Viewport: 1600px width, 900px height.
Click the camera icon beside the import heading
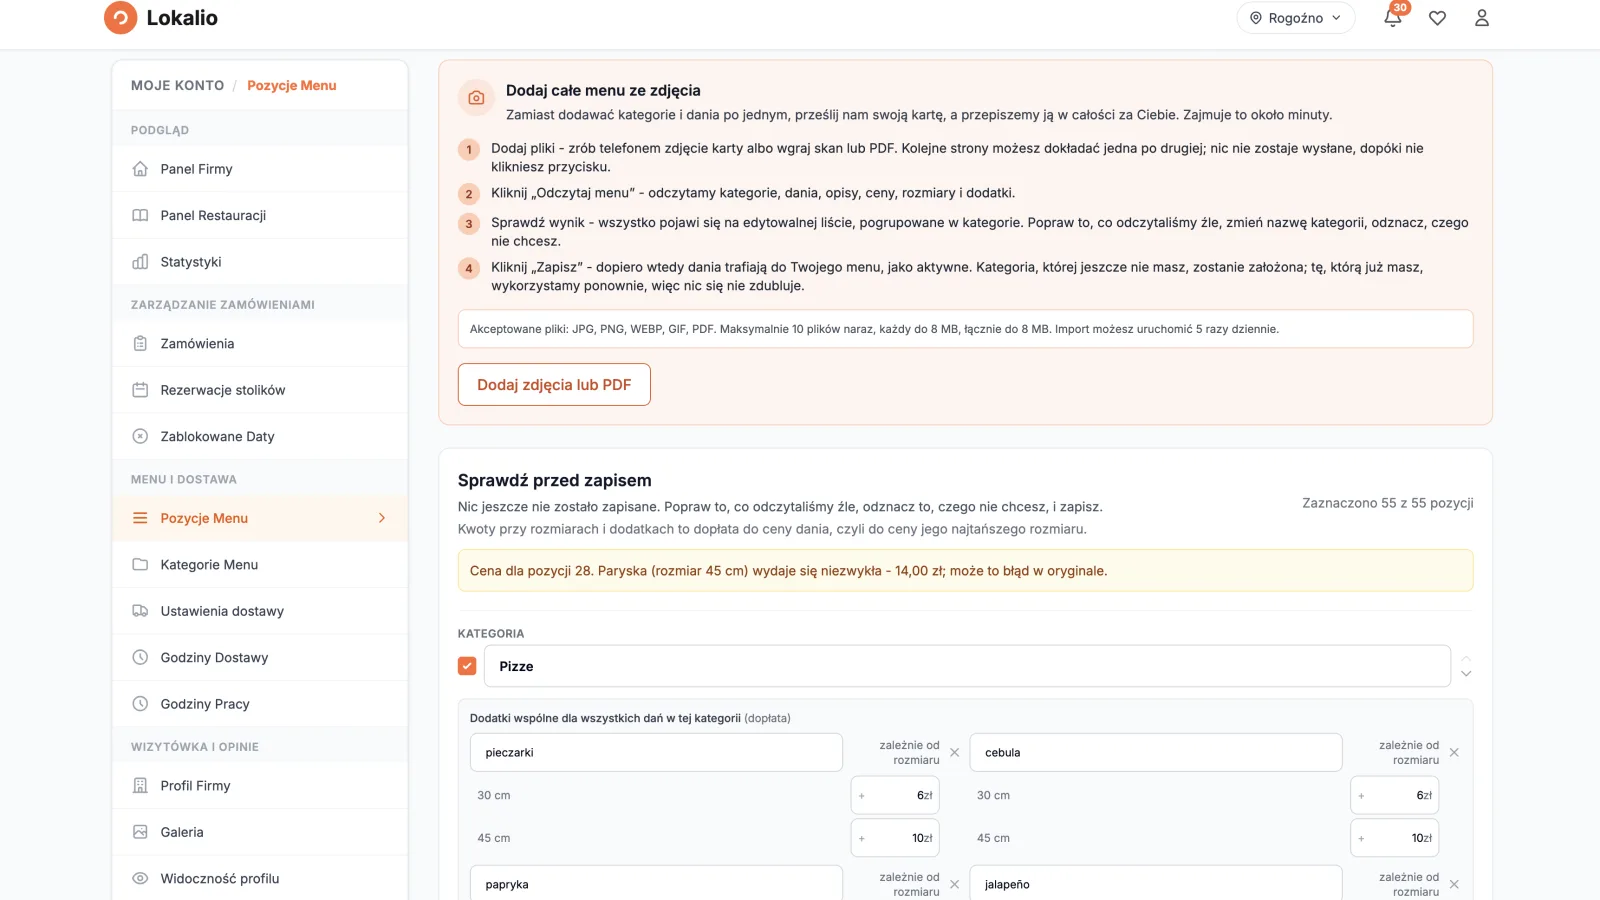click(476, 98)
